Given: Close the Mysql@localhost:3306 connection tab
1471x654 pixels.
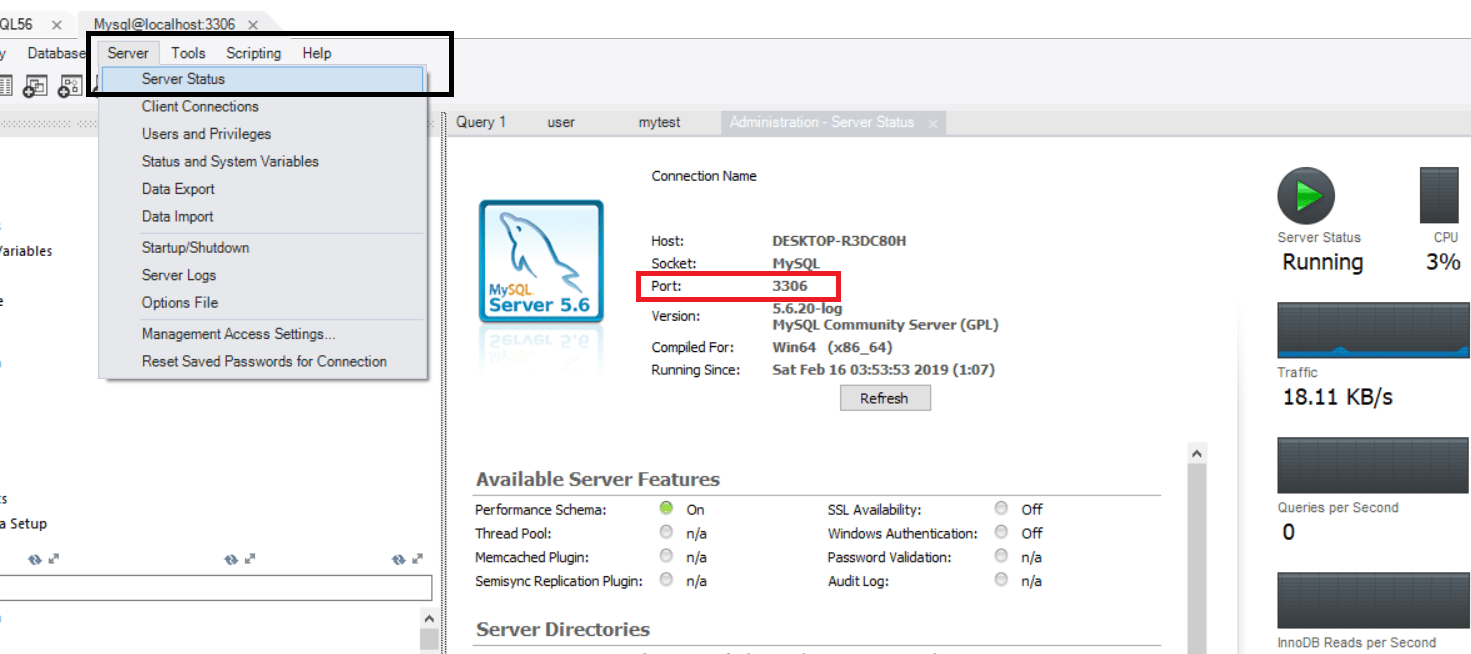Looking at the screenshot, I should 253,24.
